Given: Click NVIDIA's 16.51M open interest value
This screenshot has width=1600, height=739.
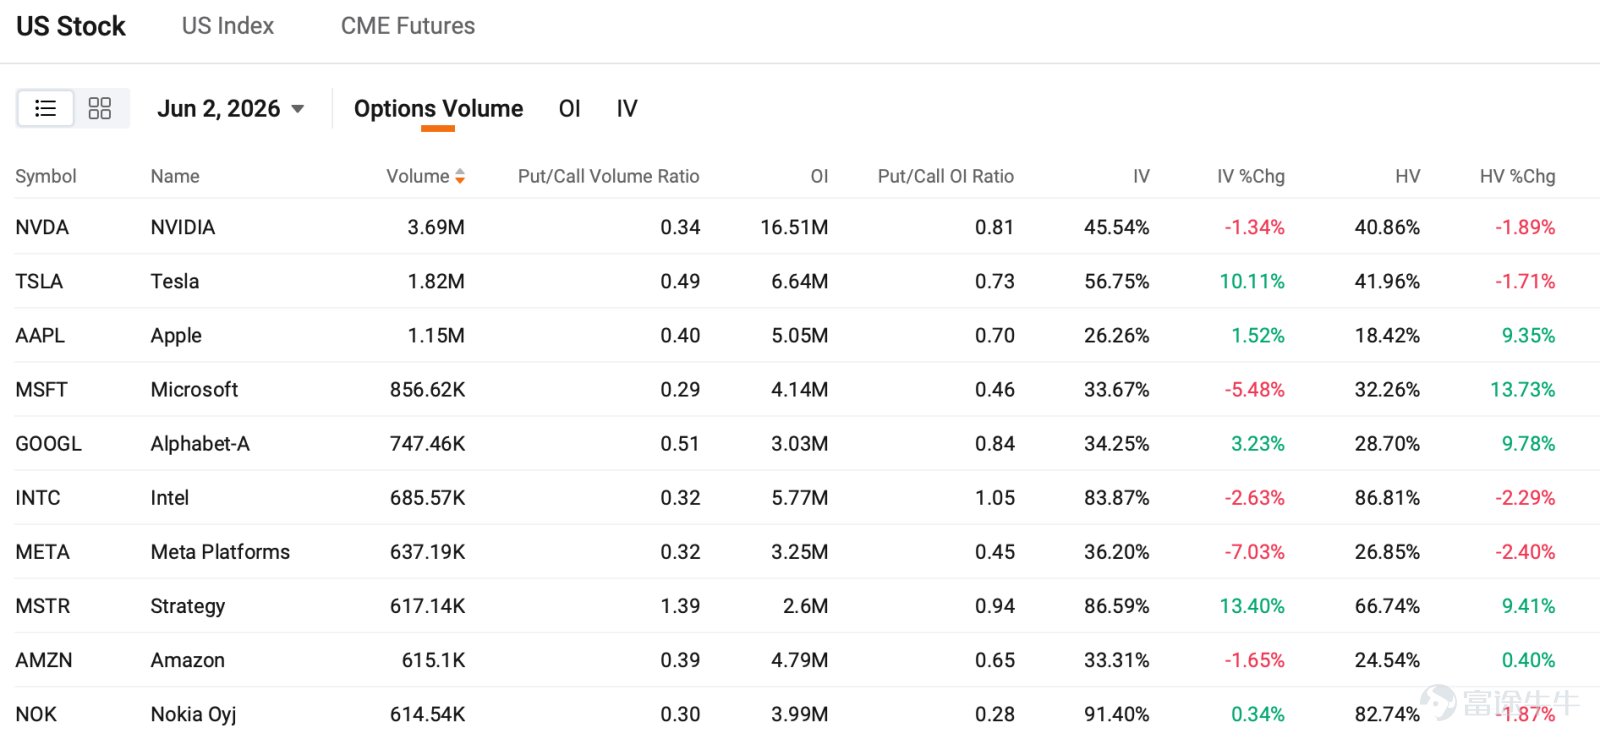Looking at the screenshot, I should pos(794,227).
